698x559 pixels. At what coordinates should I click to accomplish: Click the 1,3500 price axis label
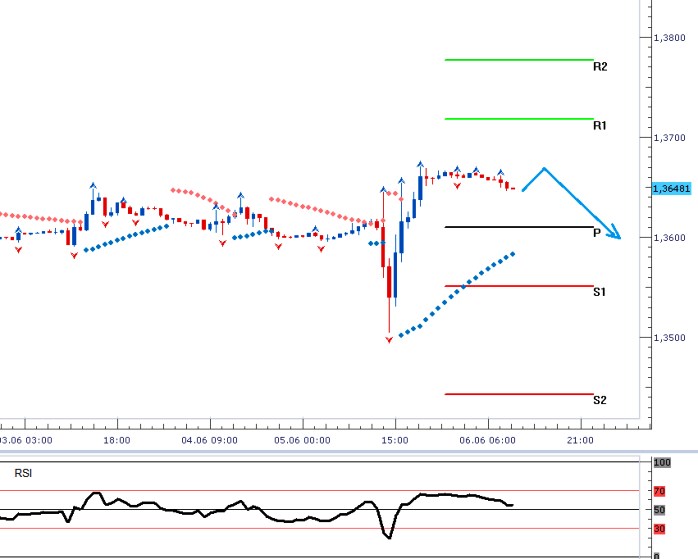tap(670, 338)
